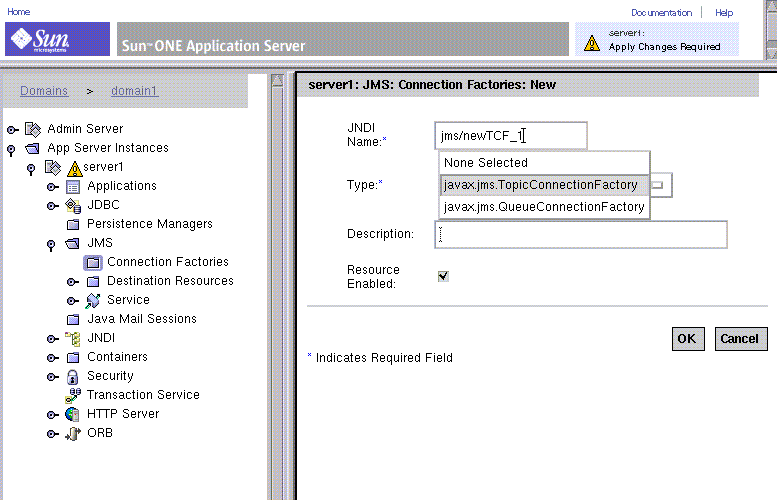Click the warning triangle beside server1
The image size is (777, 500).
point(74,169)
